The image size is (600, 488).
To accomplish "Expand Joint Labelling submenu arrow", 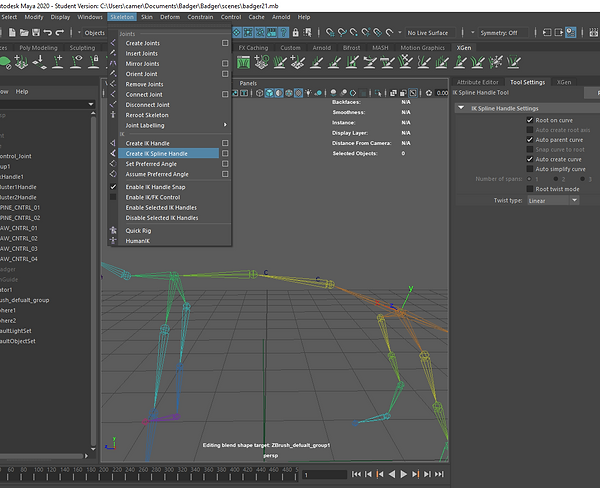I will coord(225,125).
